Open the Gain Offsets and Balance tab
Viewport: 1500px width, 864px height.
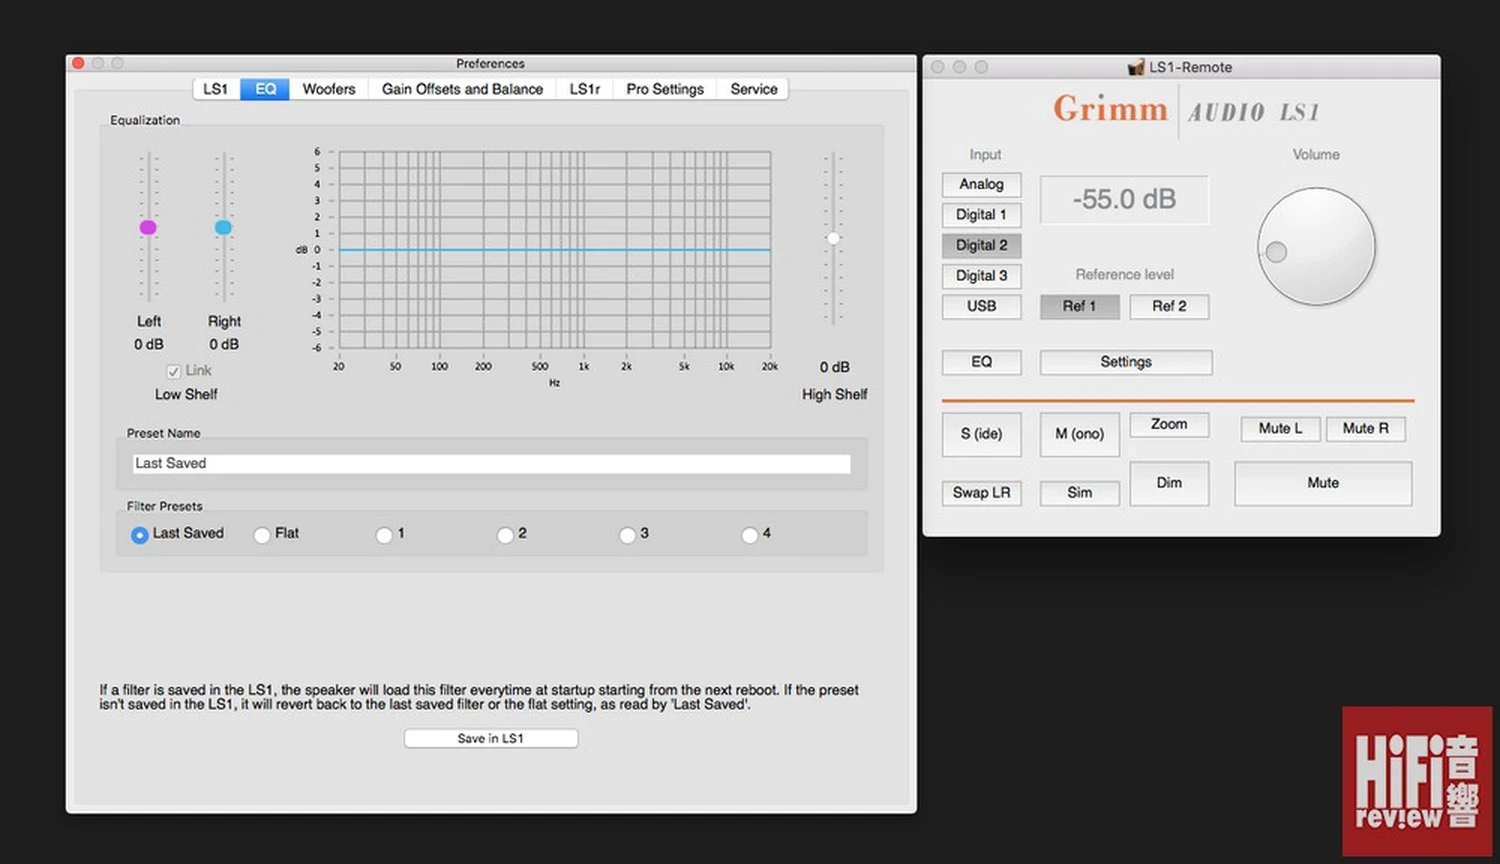pyautogui.click(x=462, y=89)
